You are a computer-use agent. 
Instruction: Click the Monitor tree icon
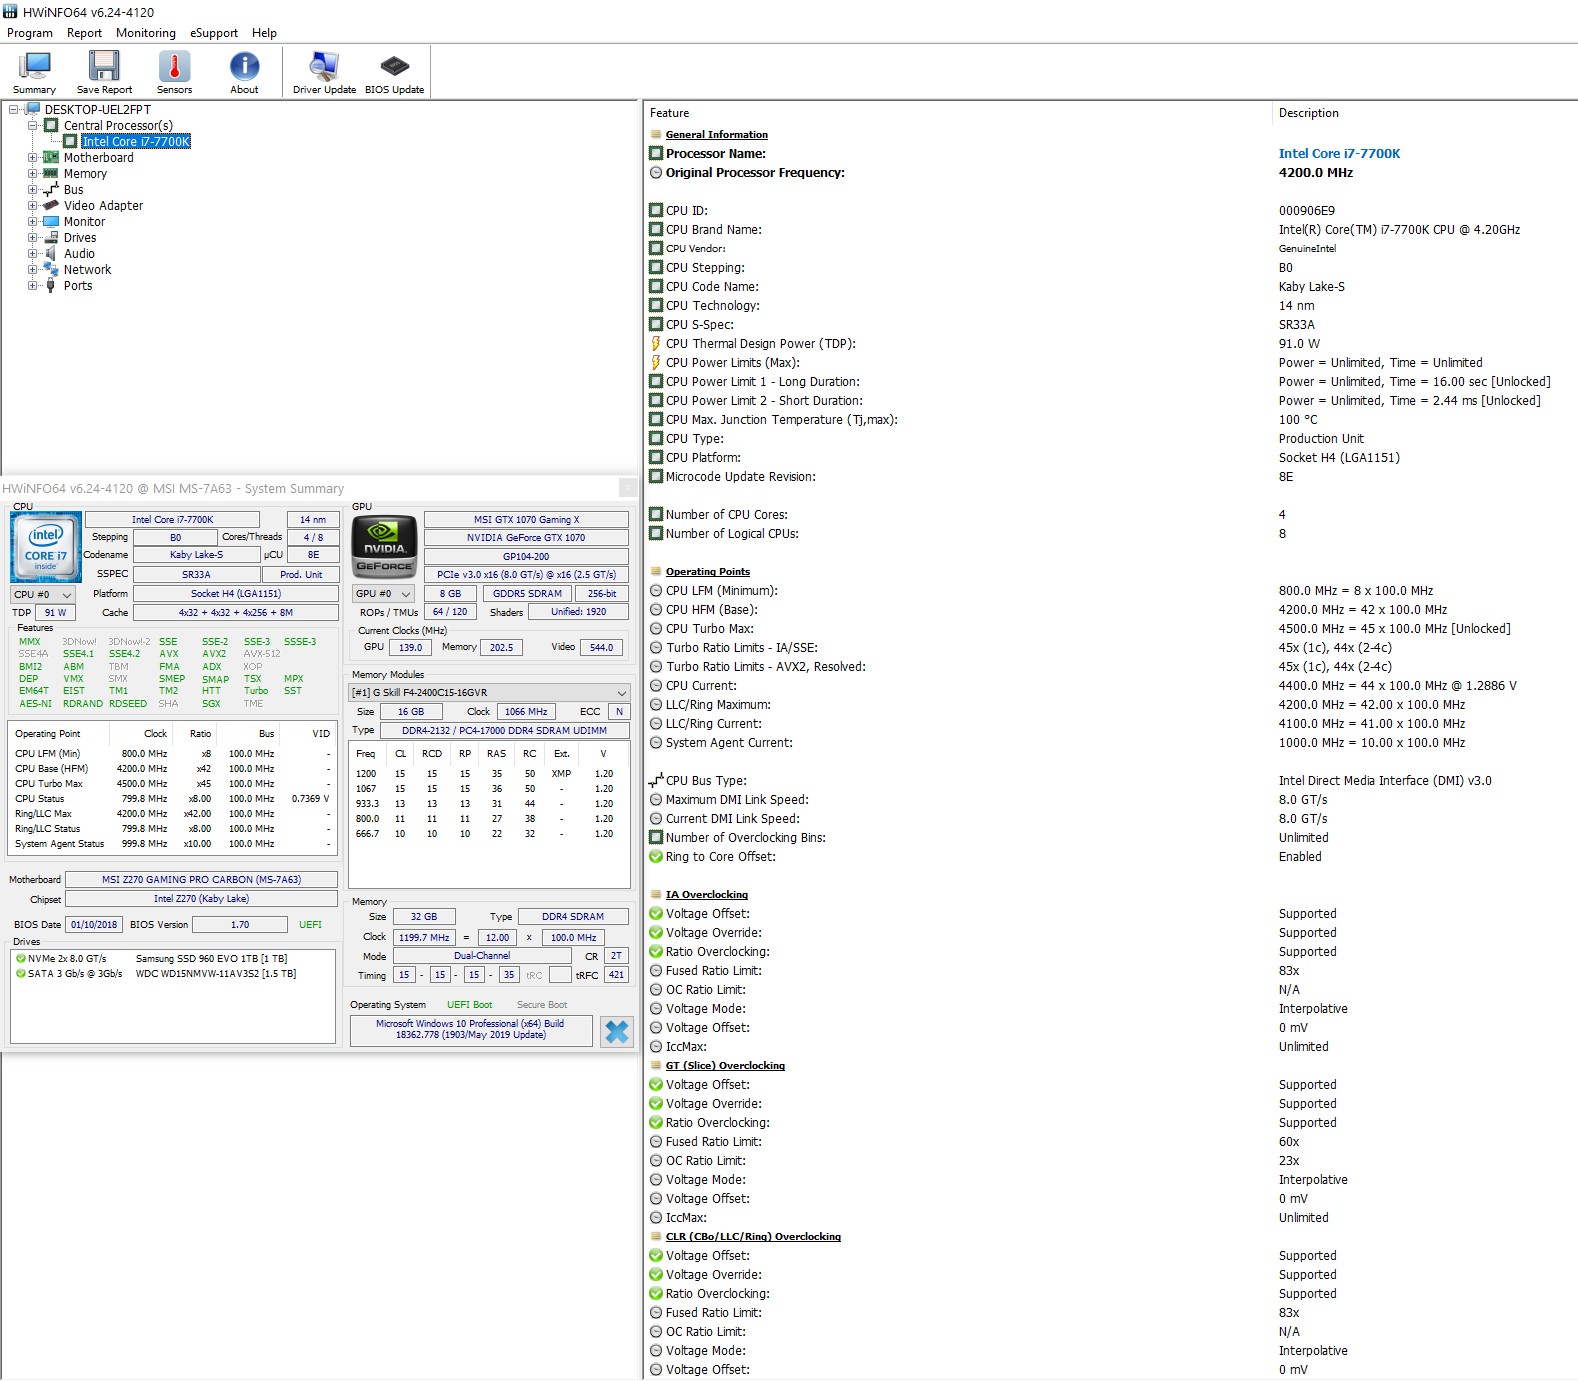(51, 222)
